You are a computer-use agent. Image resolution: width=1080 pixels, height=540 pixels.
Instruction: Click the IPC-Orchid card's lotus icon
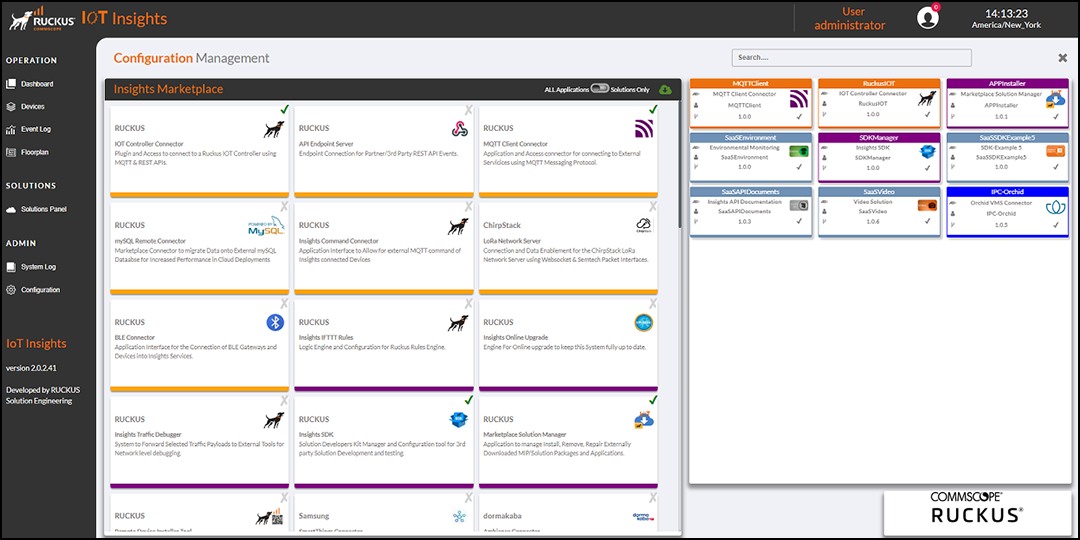(x=1055, y=207)
